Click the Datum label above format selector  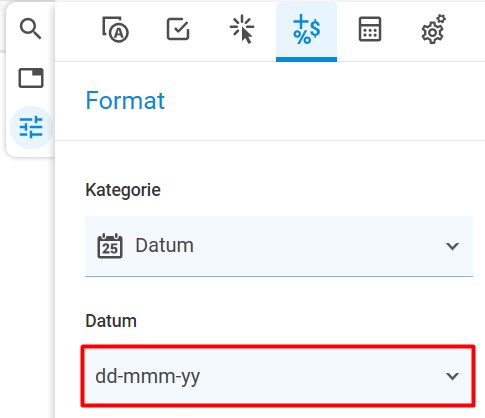click(x=111, y=321)
